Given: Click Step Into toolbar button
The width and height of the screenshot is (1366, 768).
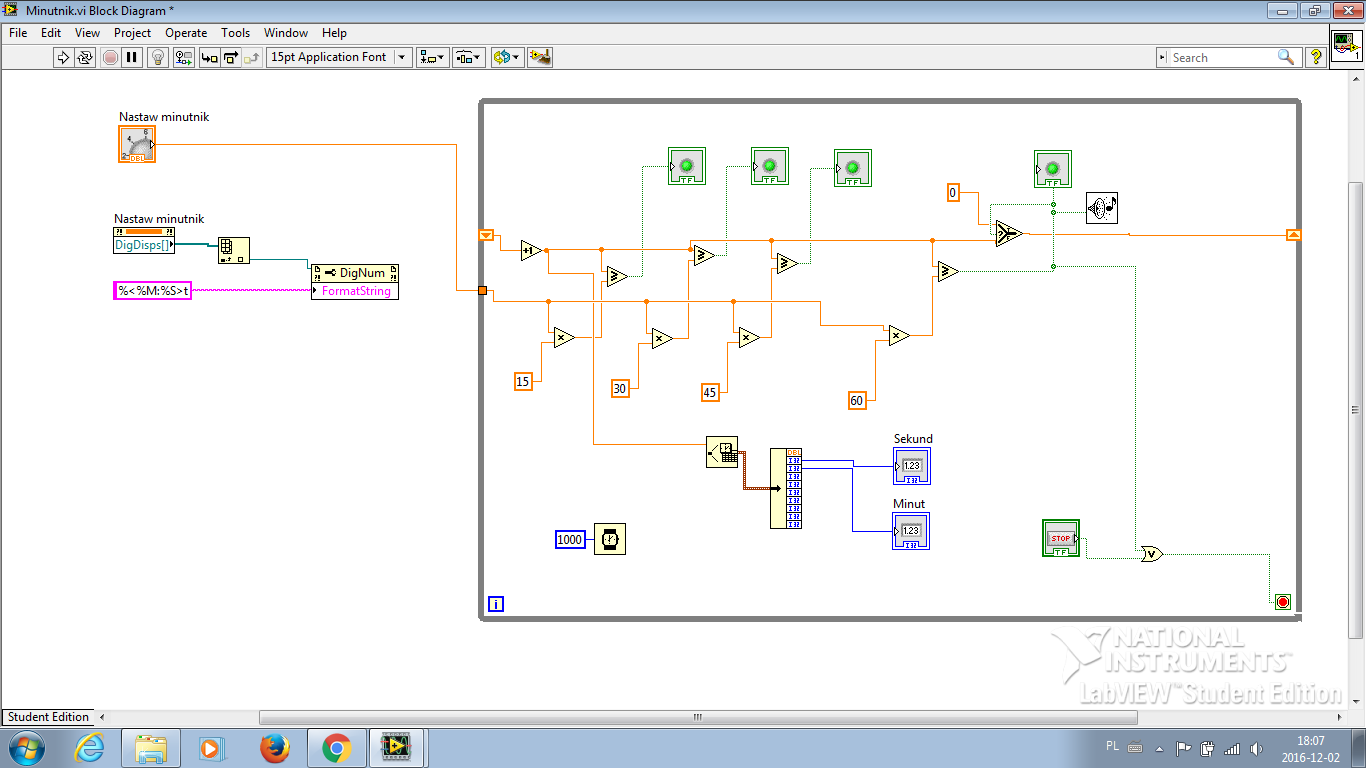Looking at the screenshot, I should pyautogui.click(x=209, y=57).
